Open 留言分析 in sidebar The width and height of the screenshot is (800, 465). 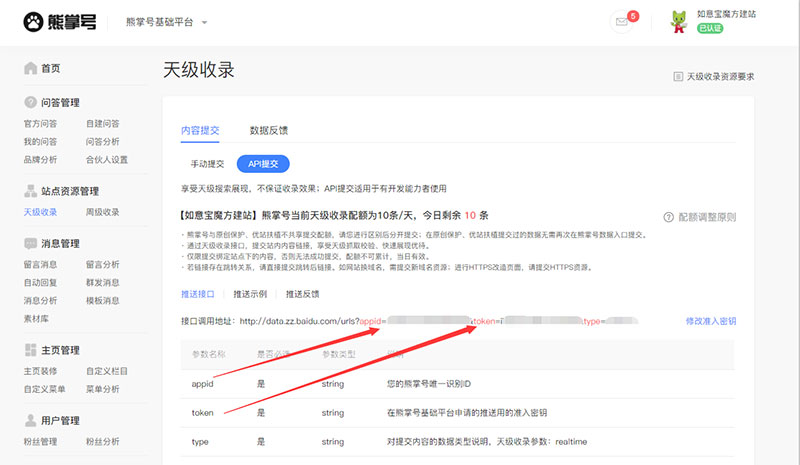(x=103, y=264)
